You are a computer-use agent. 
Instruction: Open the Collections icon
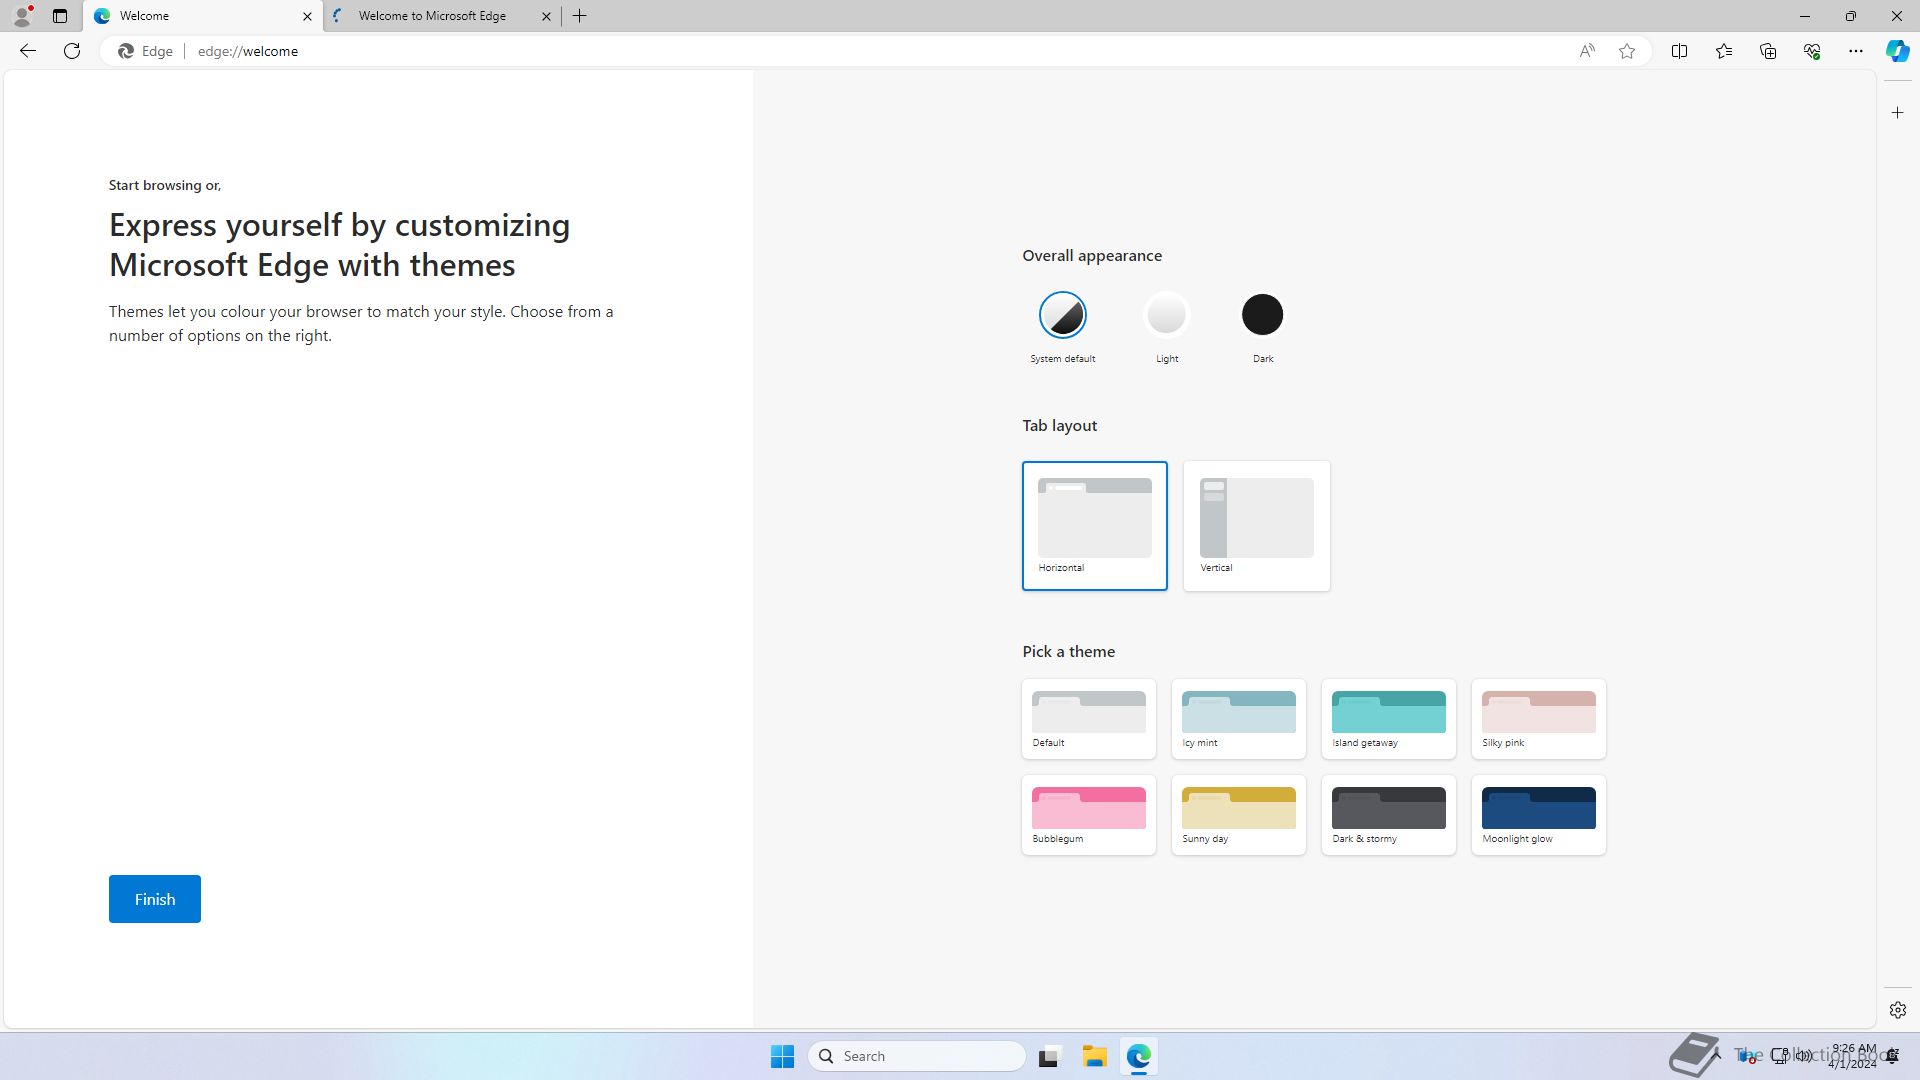point(1767,51)
